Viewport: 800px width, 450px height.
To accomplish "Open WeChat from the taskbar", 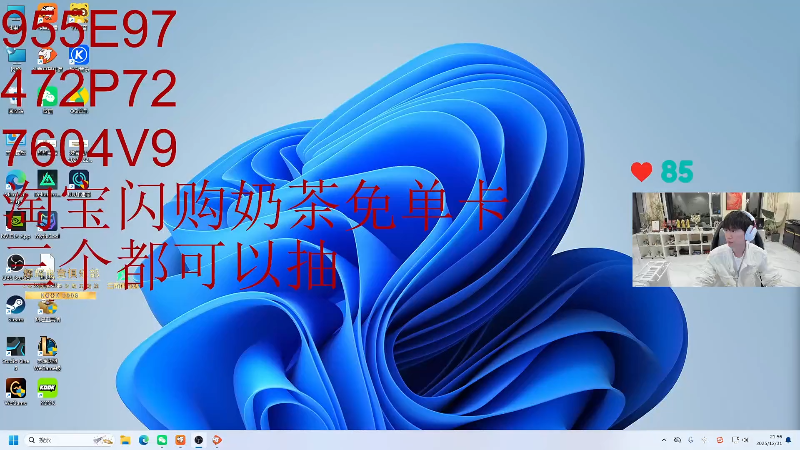I will tap(162, 440).
